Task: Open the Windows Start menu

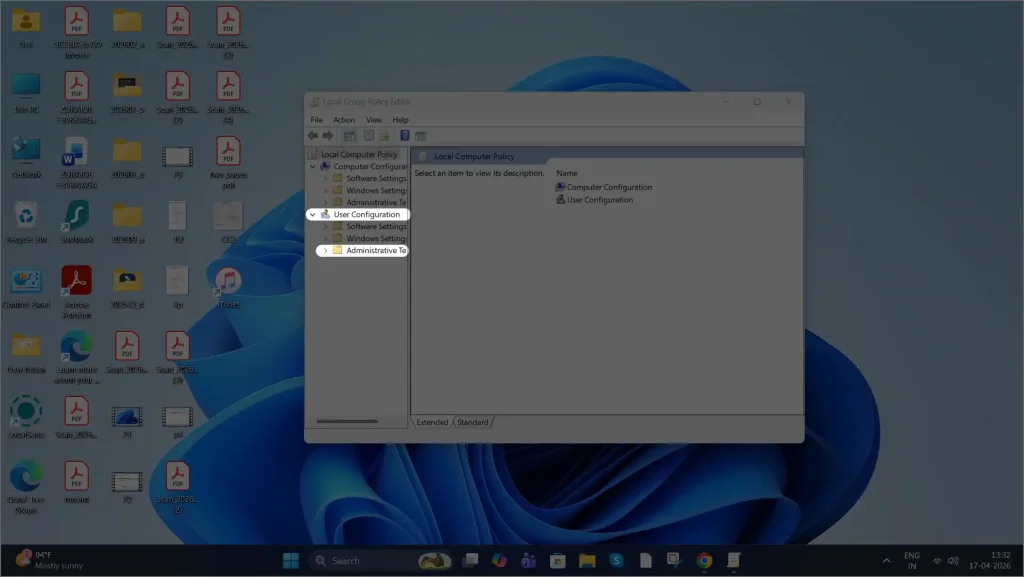Action: [x=291, y=561]
